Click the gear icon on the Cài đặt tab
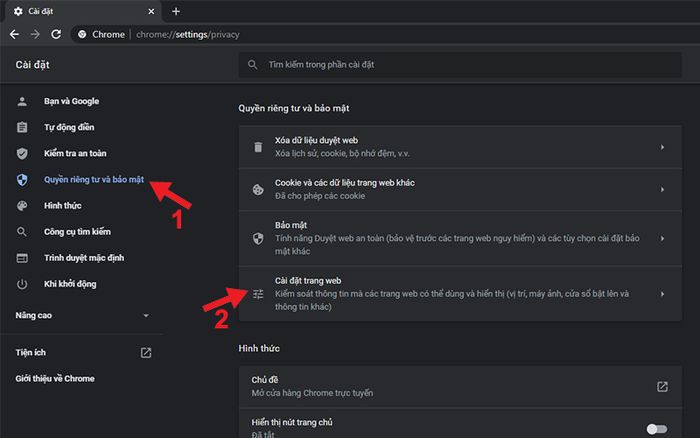This screenshot has width=700, height=438. [x=18, y=11]
